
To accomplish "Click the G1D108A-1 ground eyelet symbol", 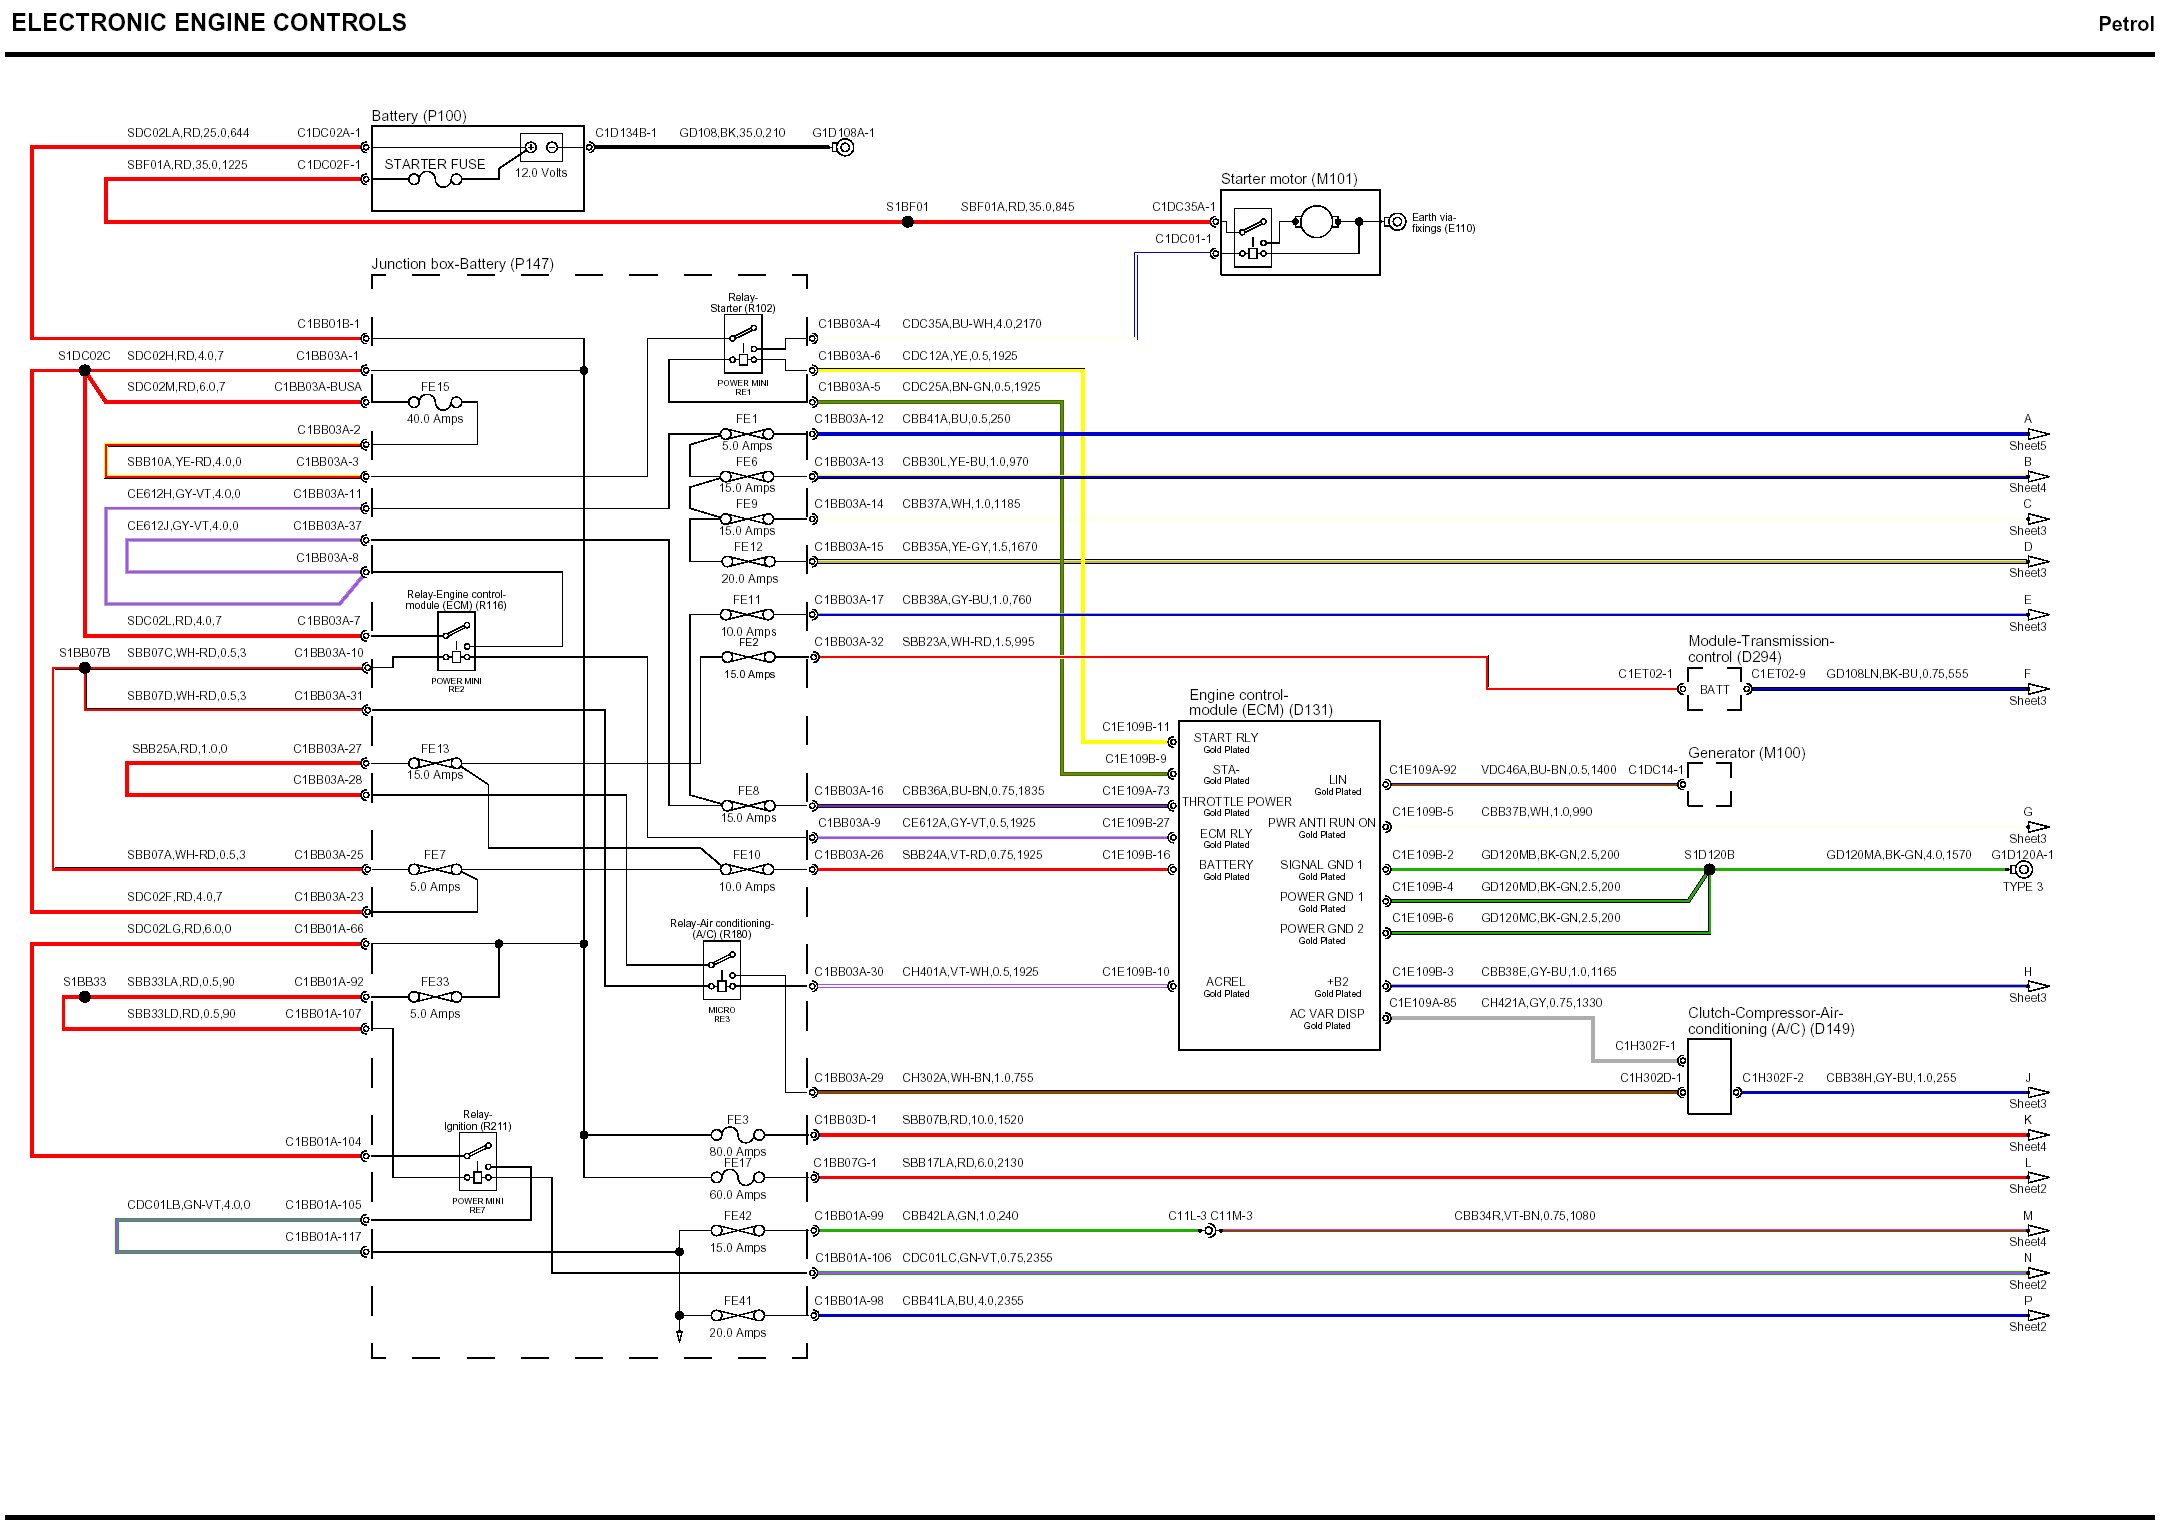I will (844, 148).
